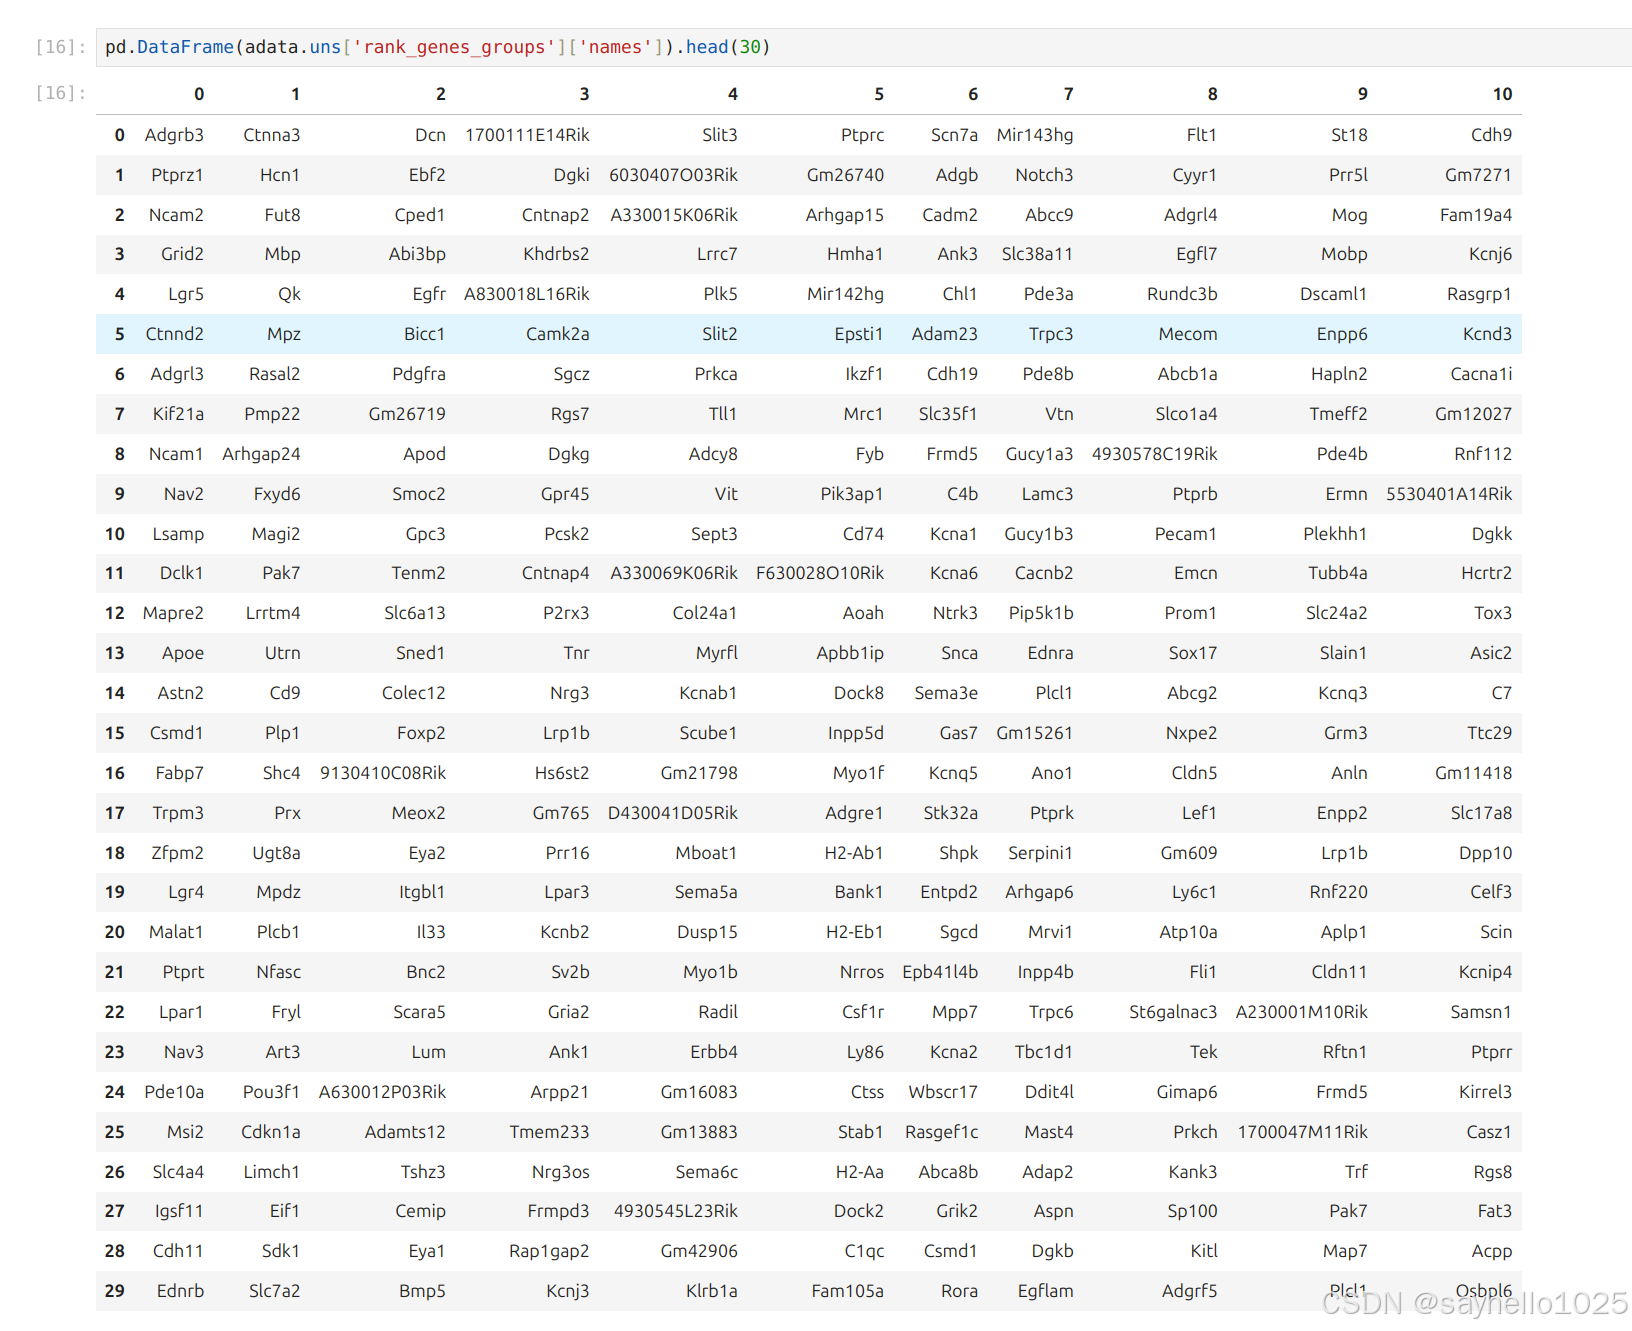The width and height of the screenshot is (1632, 1331).
Task: Click the cell '5530401A14Rik'
Action: point(1449,494)
